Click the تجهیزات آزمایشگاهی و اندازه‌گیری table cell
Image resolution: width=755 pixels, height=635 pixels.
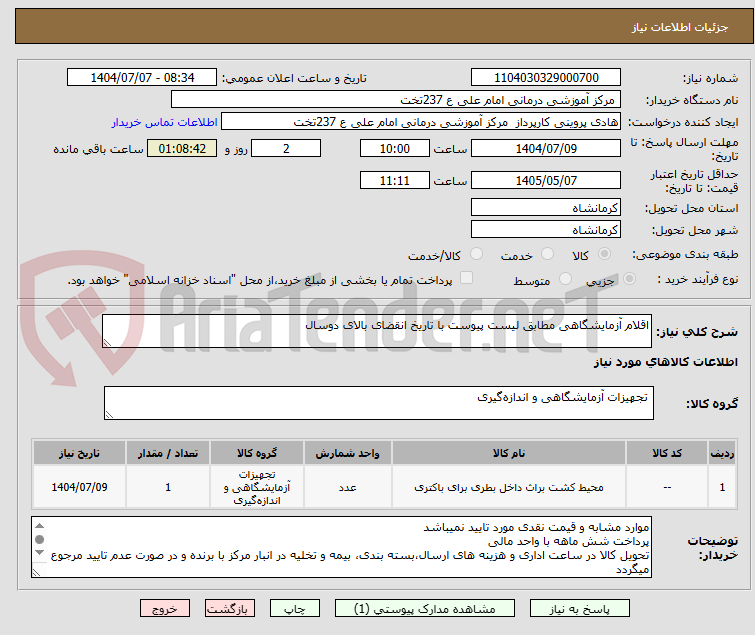(257, 487)
